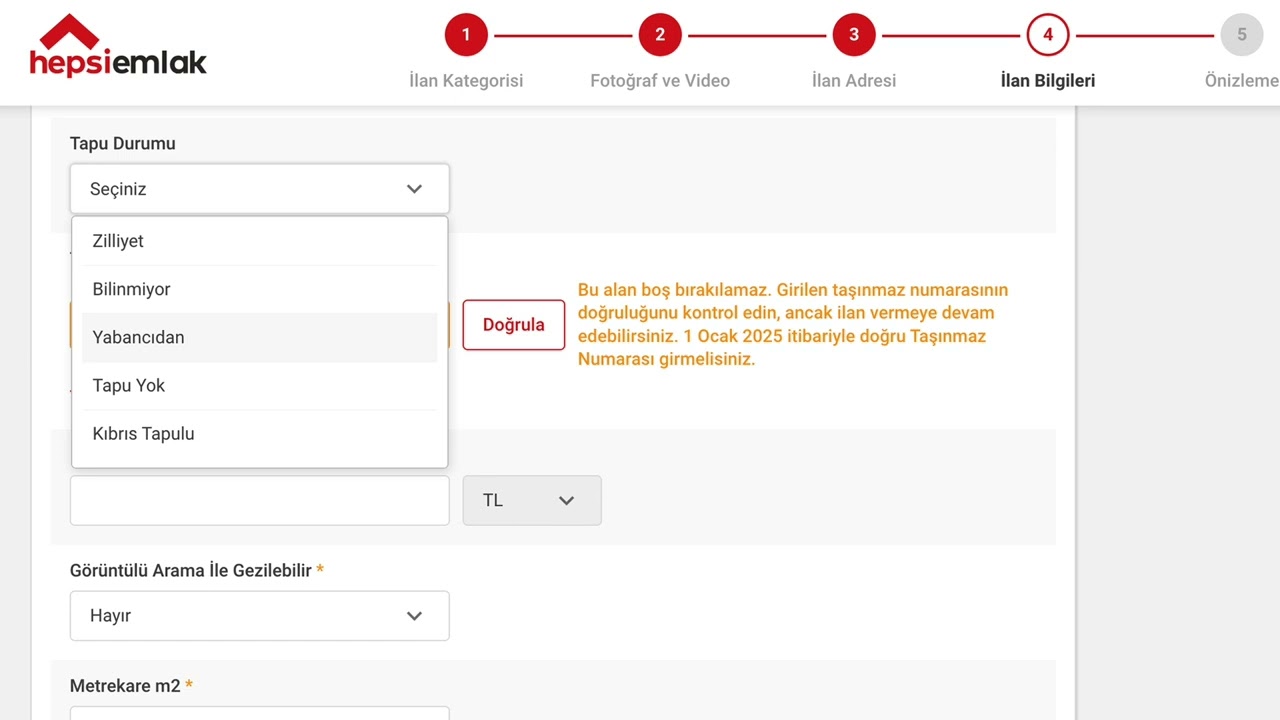This screenshot has width=1280, height=720.
Task: Open İlan Adresi step label
Action: point(854,81)
